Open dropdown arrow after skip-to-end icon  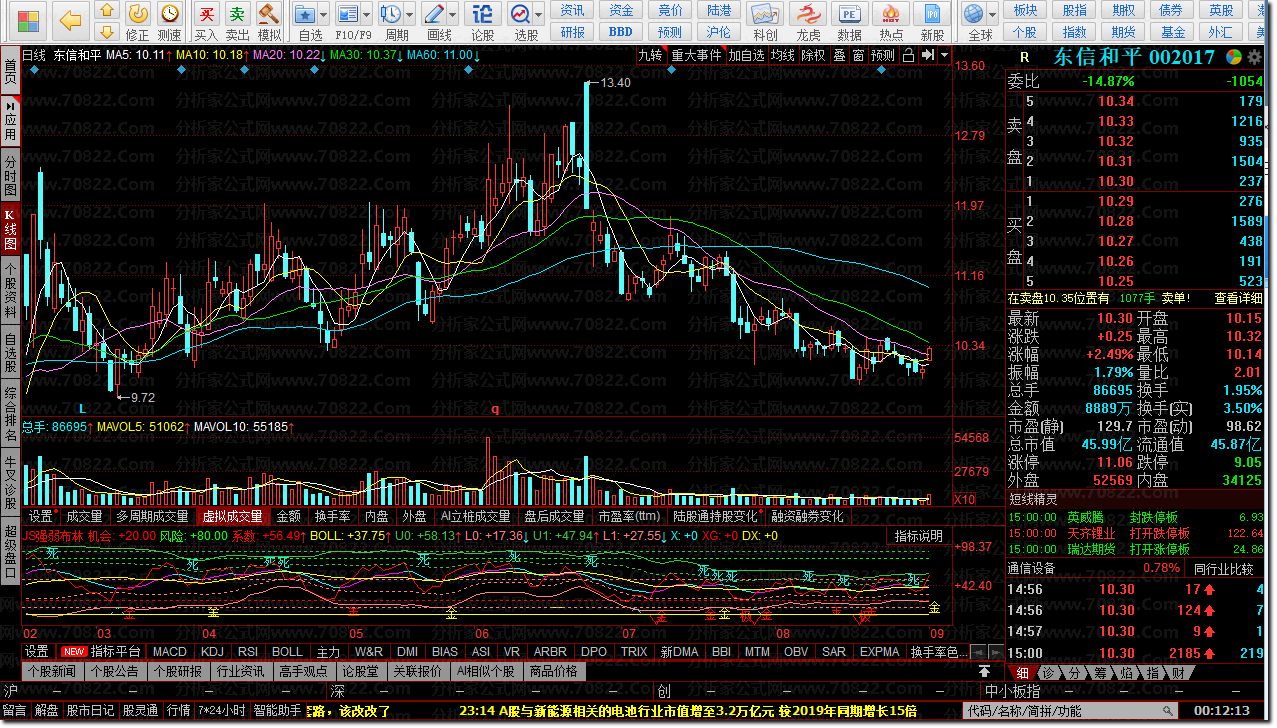(x=943, y=55)
